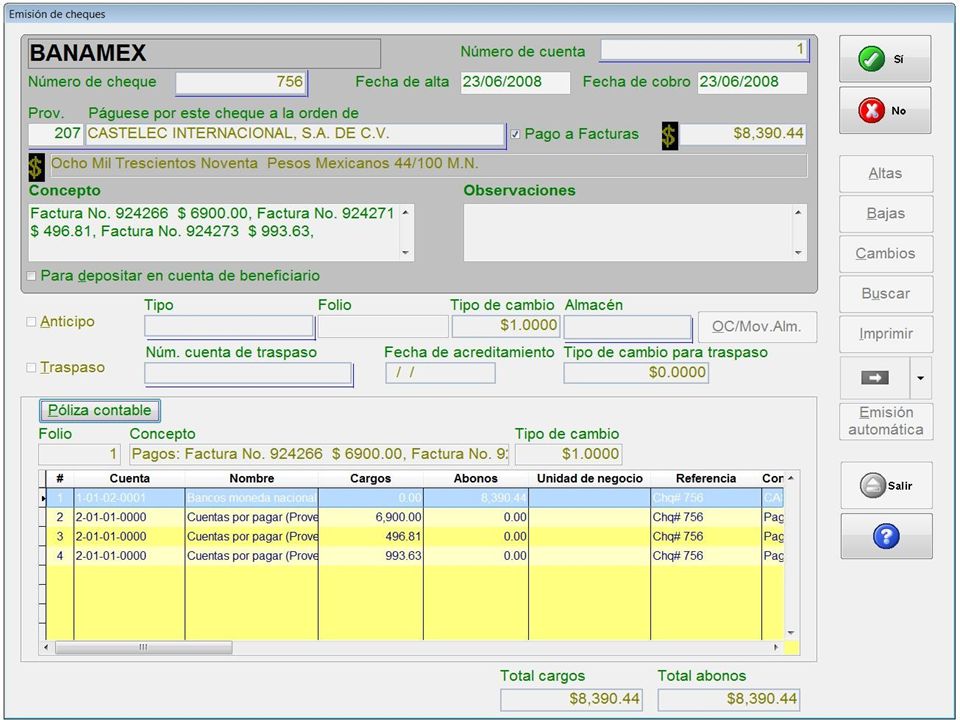Click the Bajas button
Image resolution: width=960 pixels, height=720 pixels.
click(886, 214)
